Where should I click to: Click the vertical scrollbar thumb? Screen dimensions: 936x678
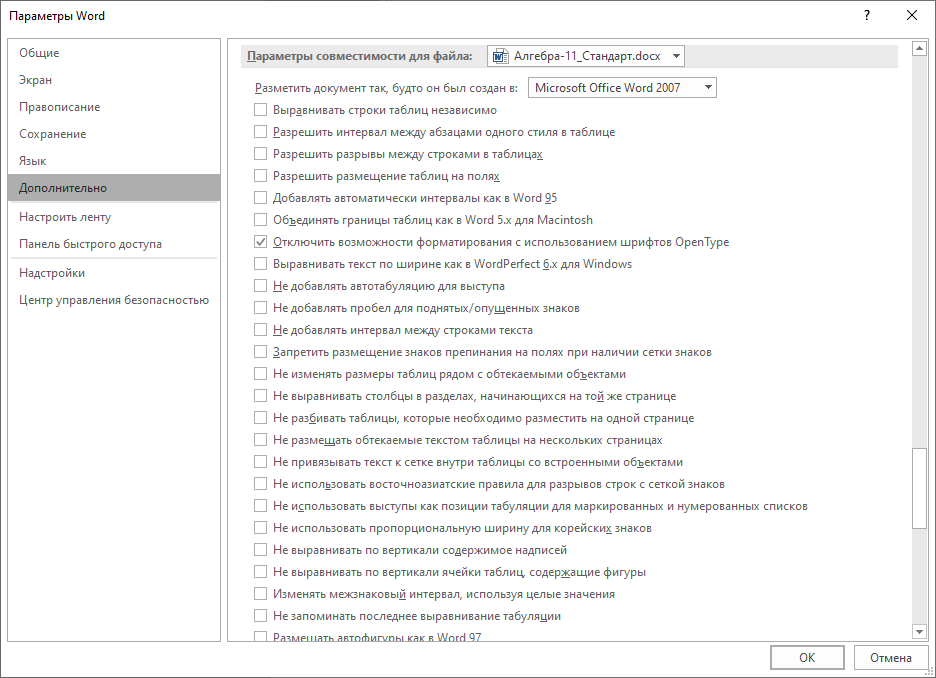pos(919,488)
